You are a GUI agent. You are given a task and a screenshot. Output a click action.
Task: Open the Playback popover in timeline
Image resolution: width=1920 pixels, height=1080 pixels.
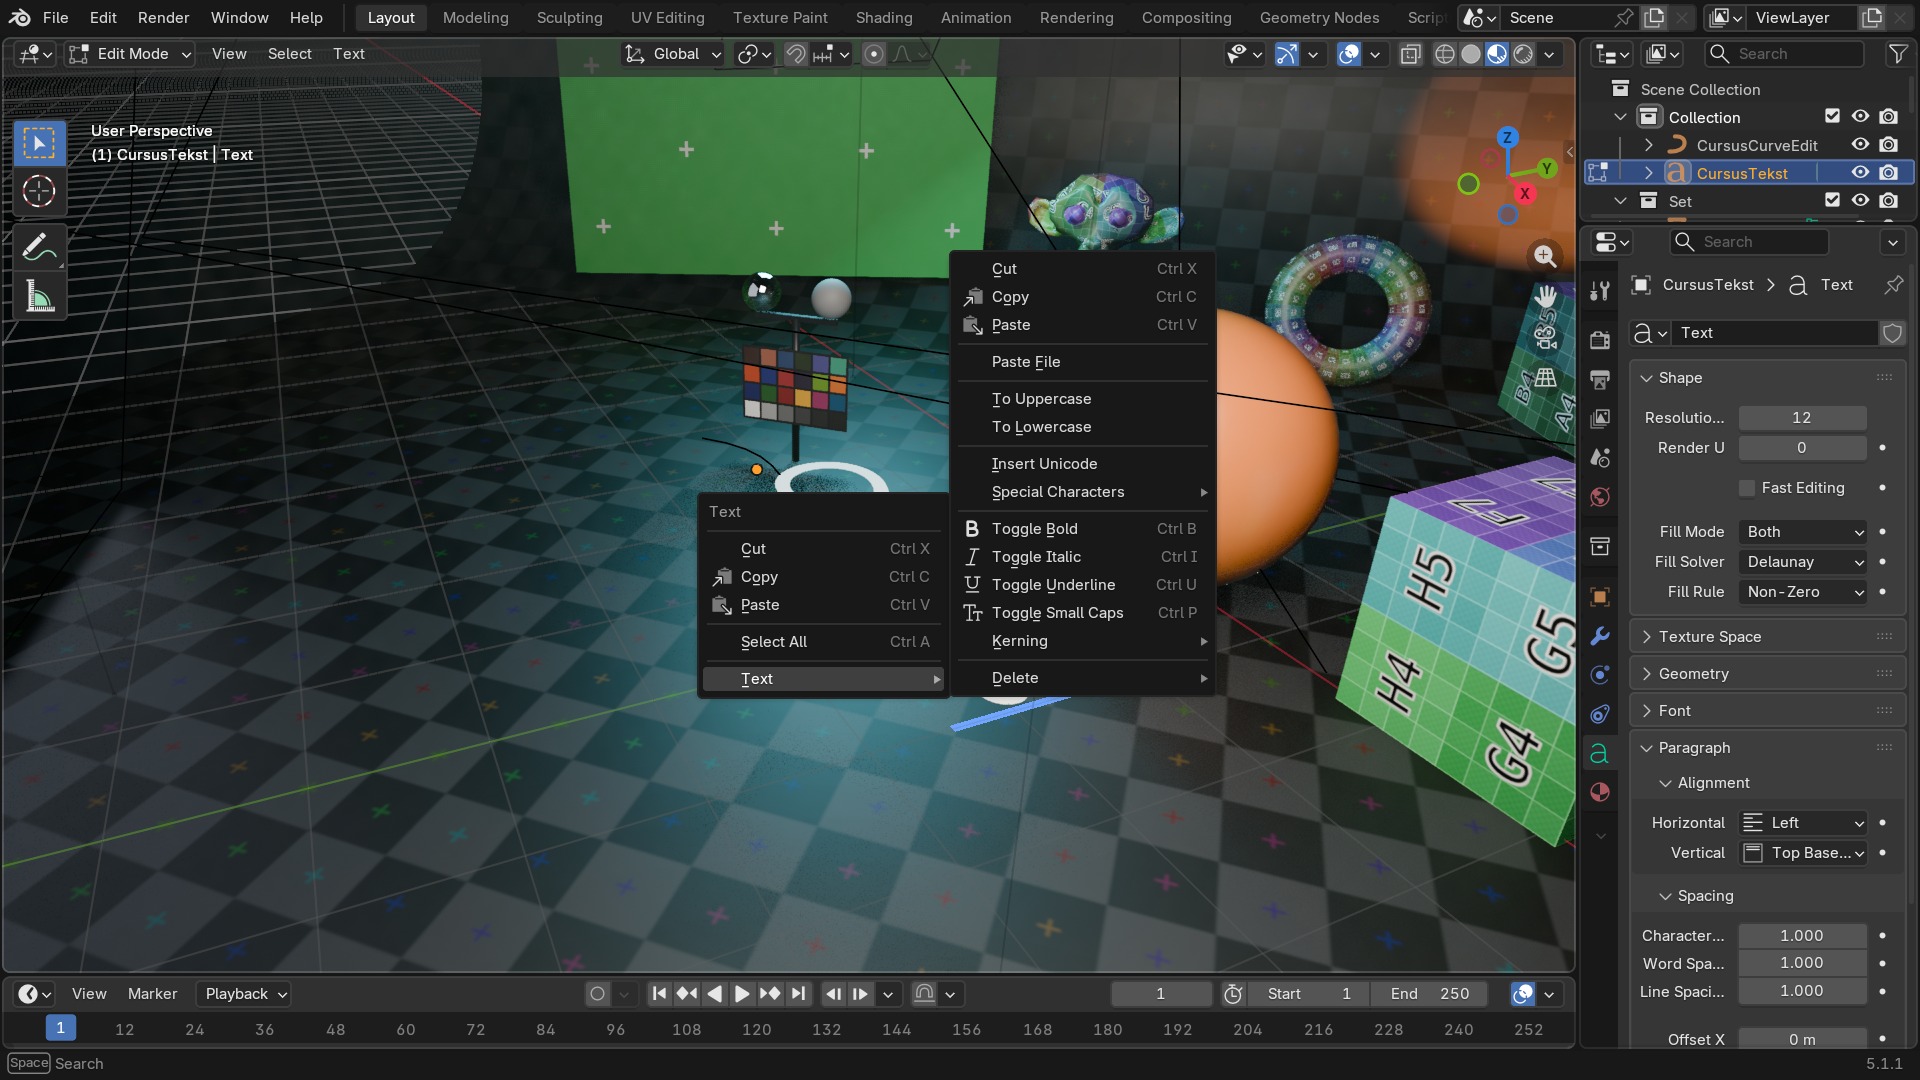[246, 994]
